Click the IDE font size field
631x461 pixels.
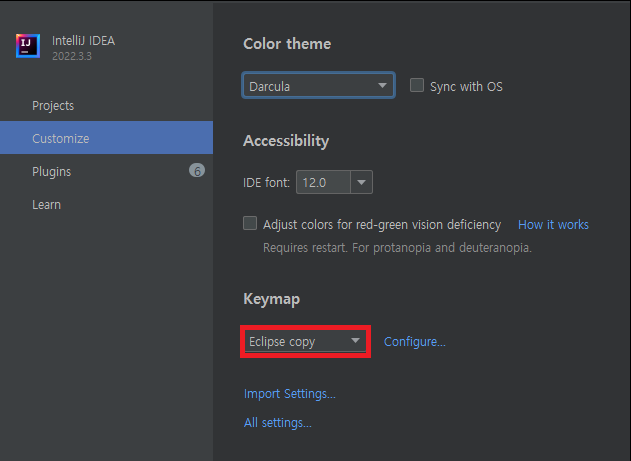pos(323,182)
